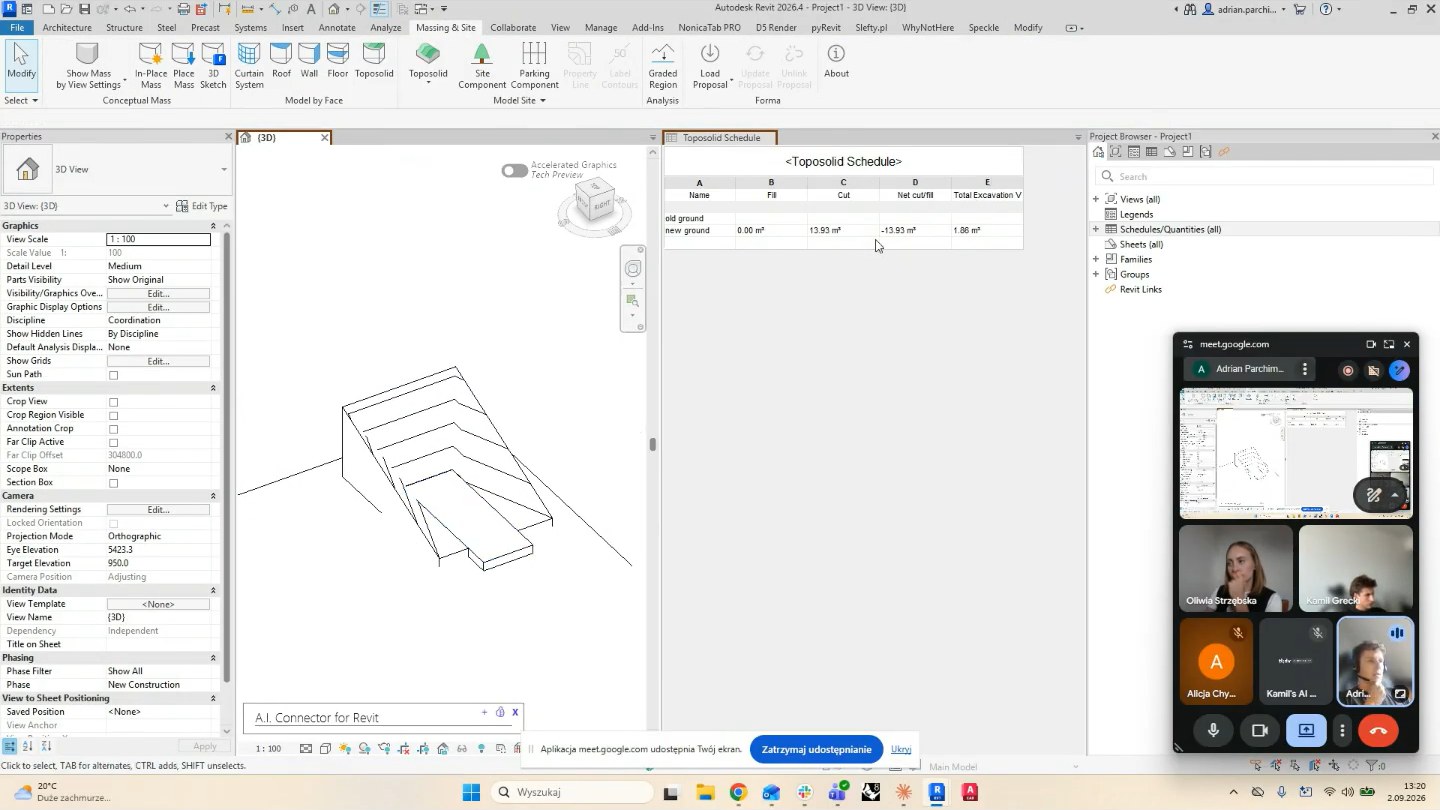Select the Site Component tool
This screenshot has height=810, width=1440.
point(482,66)
